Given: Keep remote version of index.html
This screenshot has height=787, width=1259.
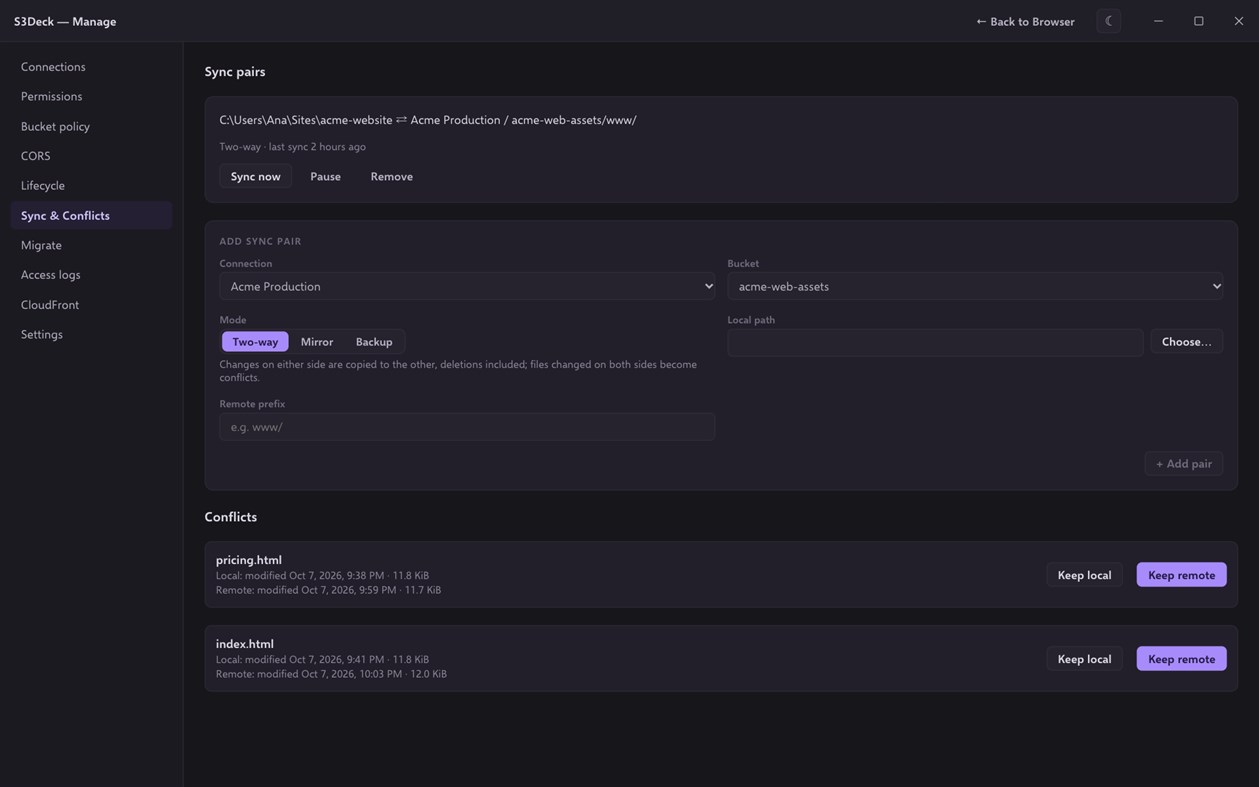Looking at the screenshot, I should pos(1182,659).
